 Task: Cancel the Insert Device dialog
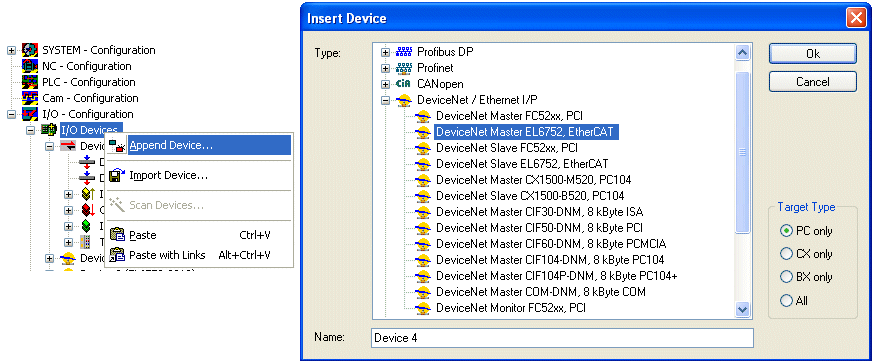click(812, 82)
